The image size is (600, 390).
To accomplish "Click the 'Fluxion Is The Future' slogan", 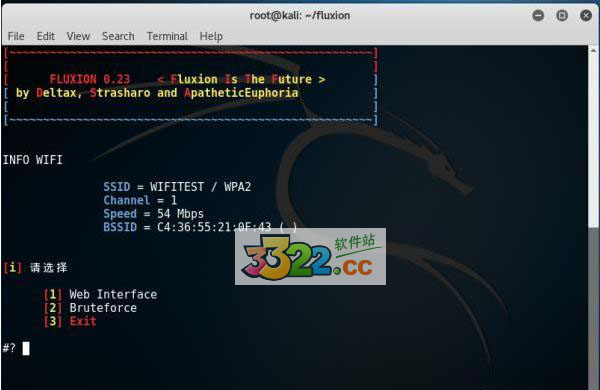I will [241, 79].
